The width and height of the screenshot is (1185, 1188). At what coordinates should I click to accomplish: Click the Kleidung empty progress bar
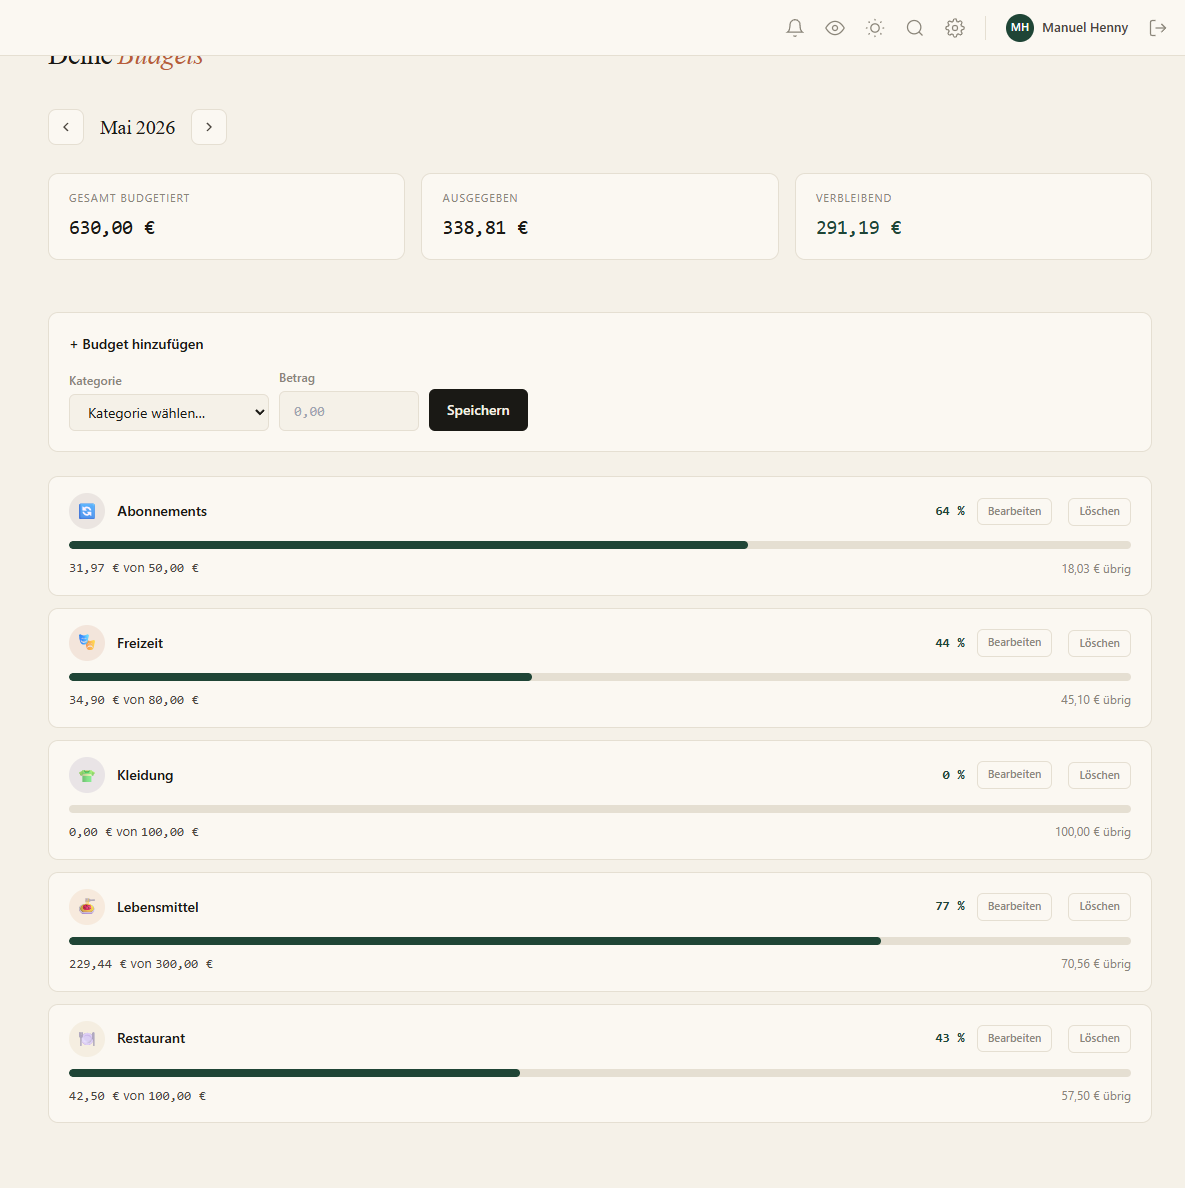599,809
